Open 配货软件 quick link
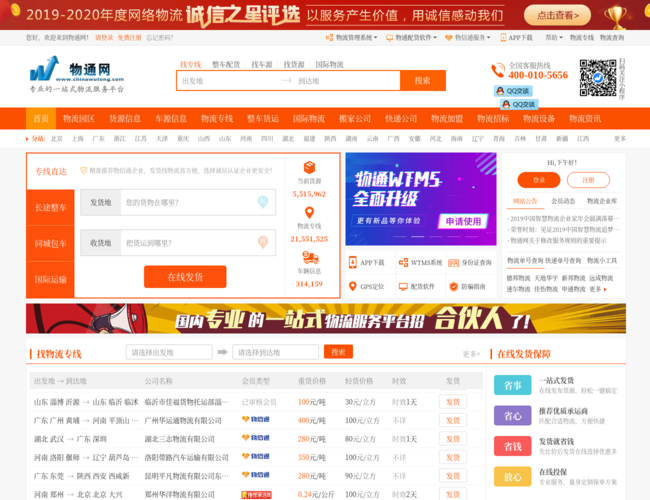650x500 pixels. (417, 286)
